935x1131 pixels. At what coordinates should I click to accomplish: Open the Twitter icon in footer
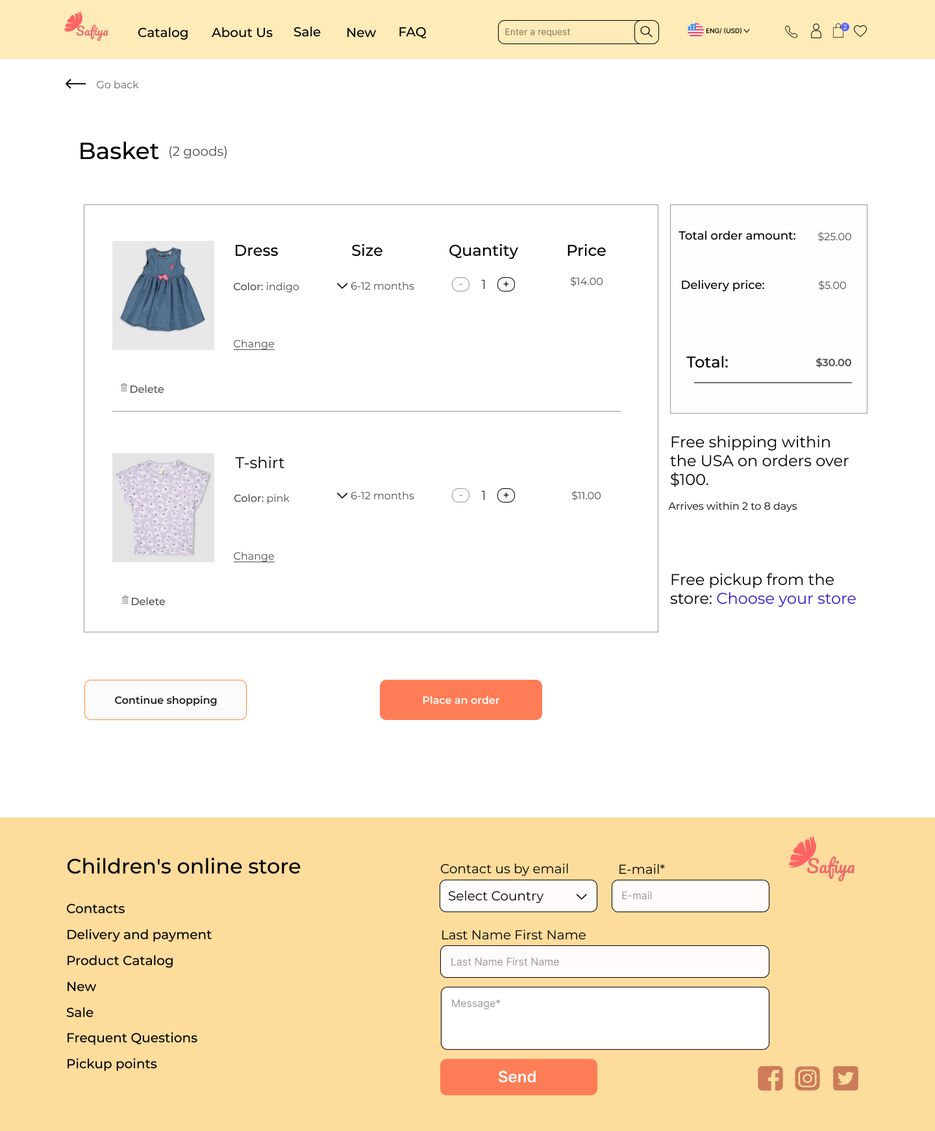(x=846, y=1078)
